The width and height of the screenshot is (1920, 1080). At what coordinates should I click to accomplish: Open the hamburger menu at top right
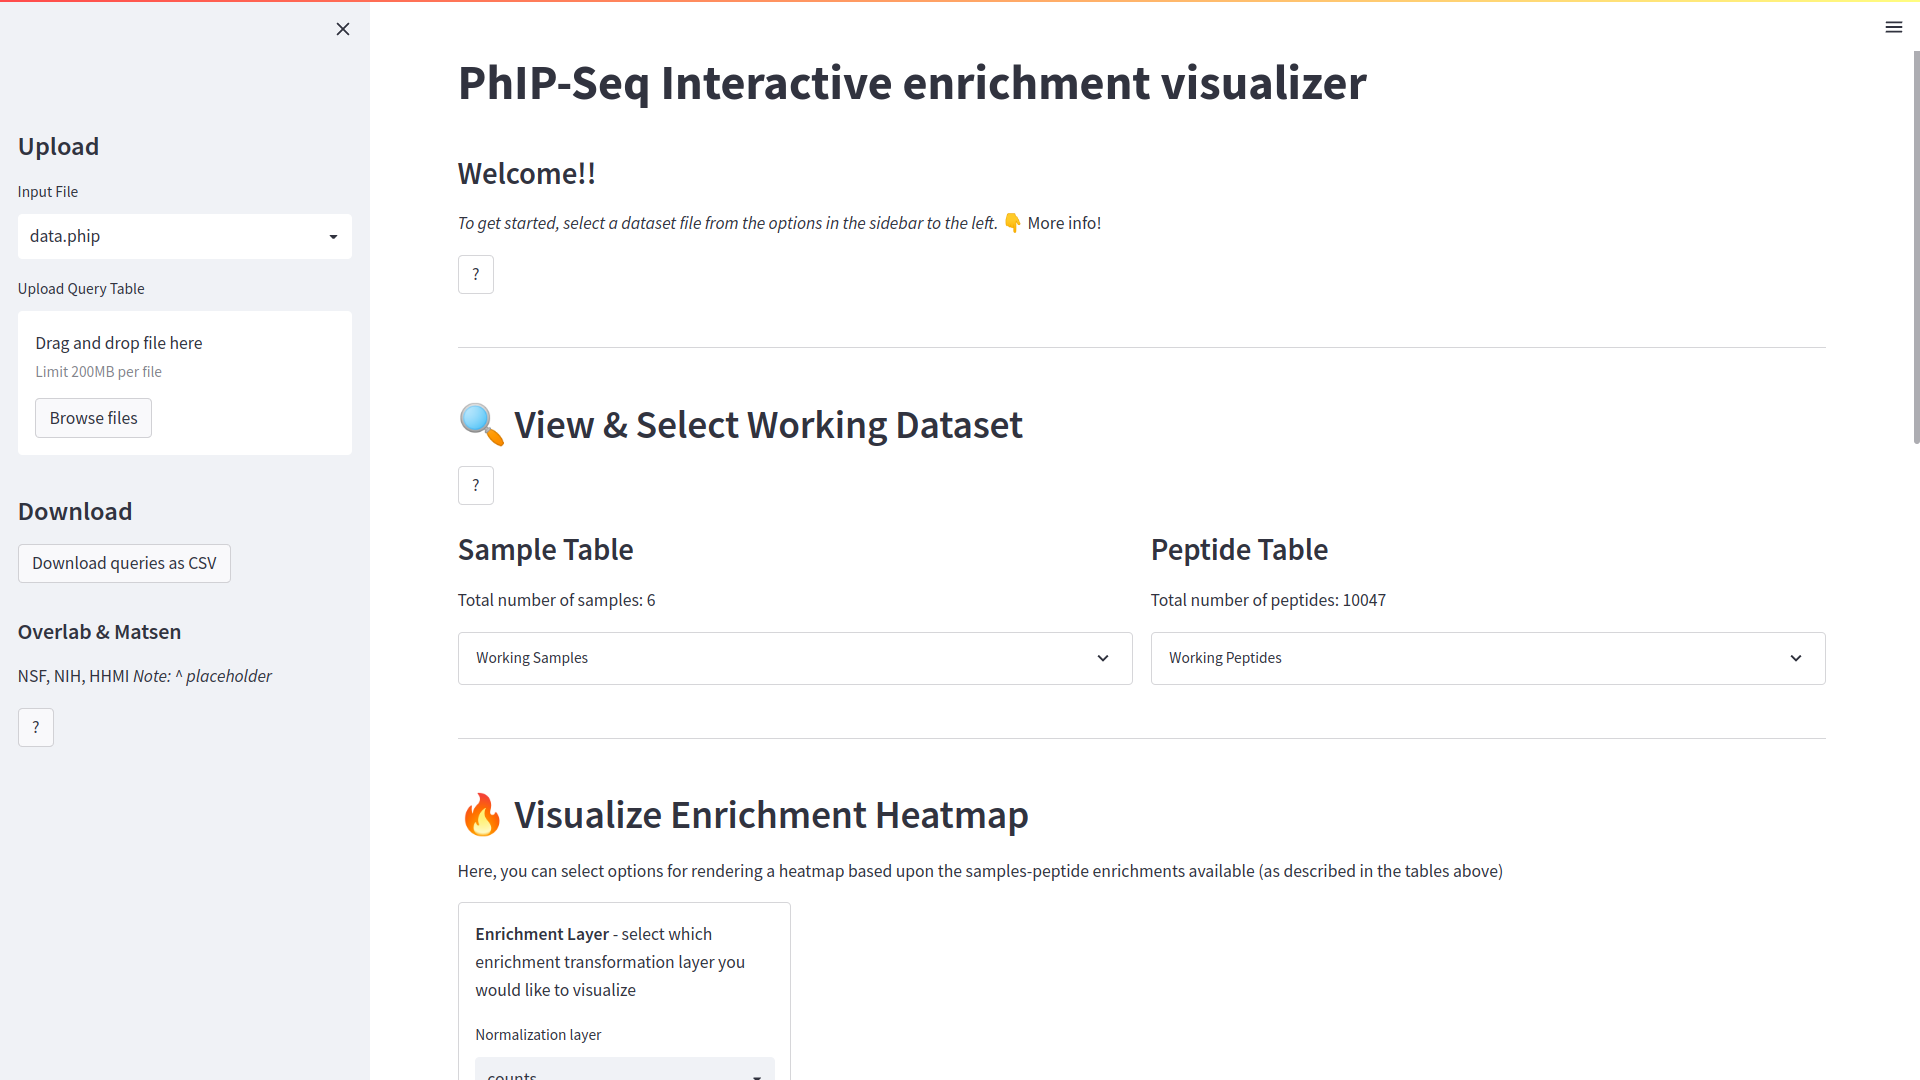1894,27
